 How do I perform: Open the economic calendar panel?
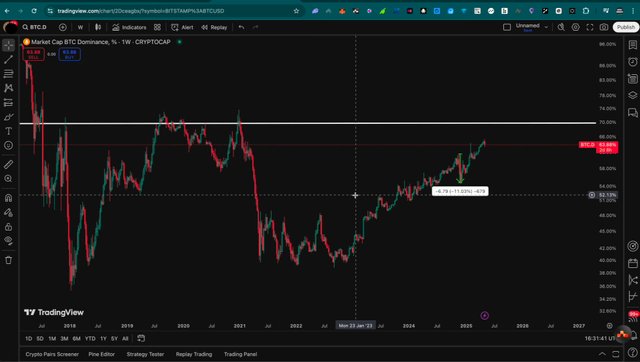633,263
